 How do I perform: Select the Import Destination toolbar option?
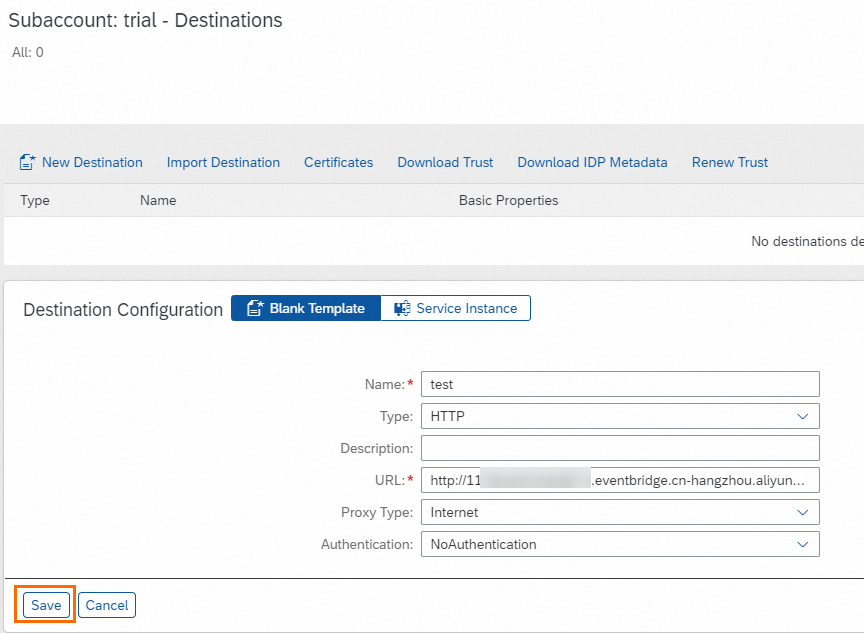coord(223,162)
